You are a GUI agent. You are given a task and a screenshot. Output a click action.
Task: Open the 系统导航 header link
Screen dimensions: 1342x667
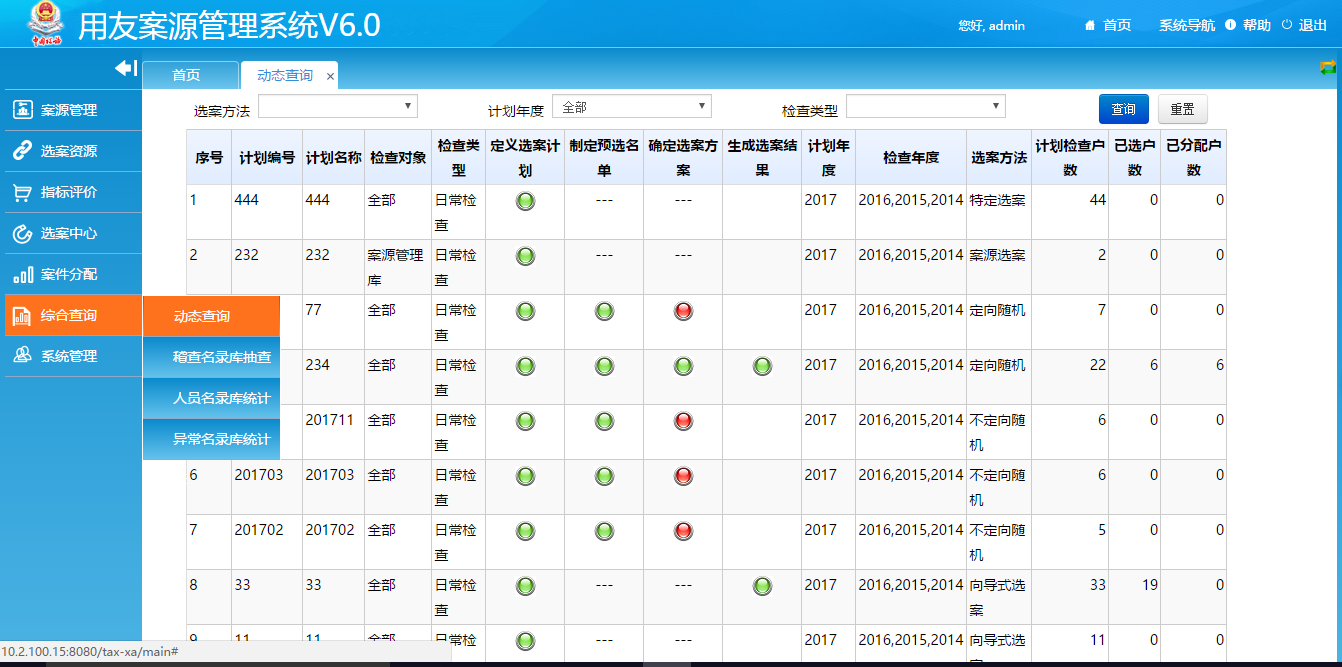tap(1187, 25)
